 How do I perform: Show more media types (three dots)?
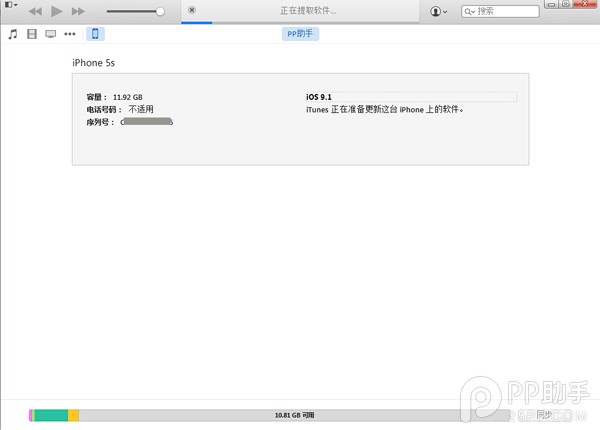click(69, 34)
